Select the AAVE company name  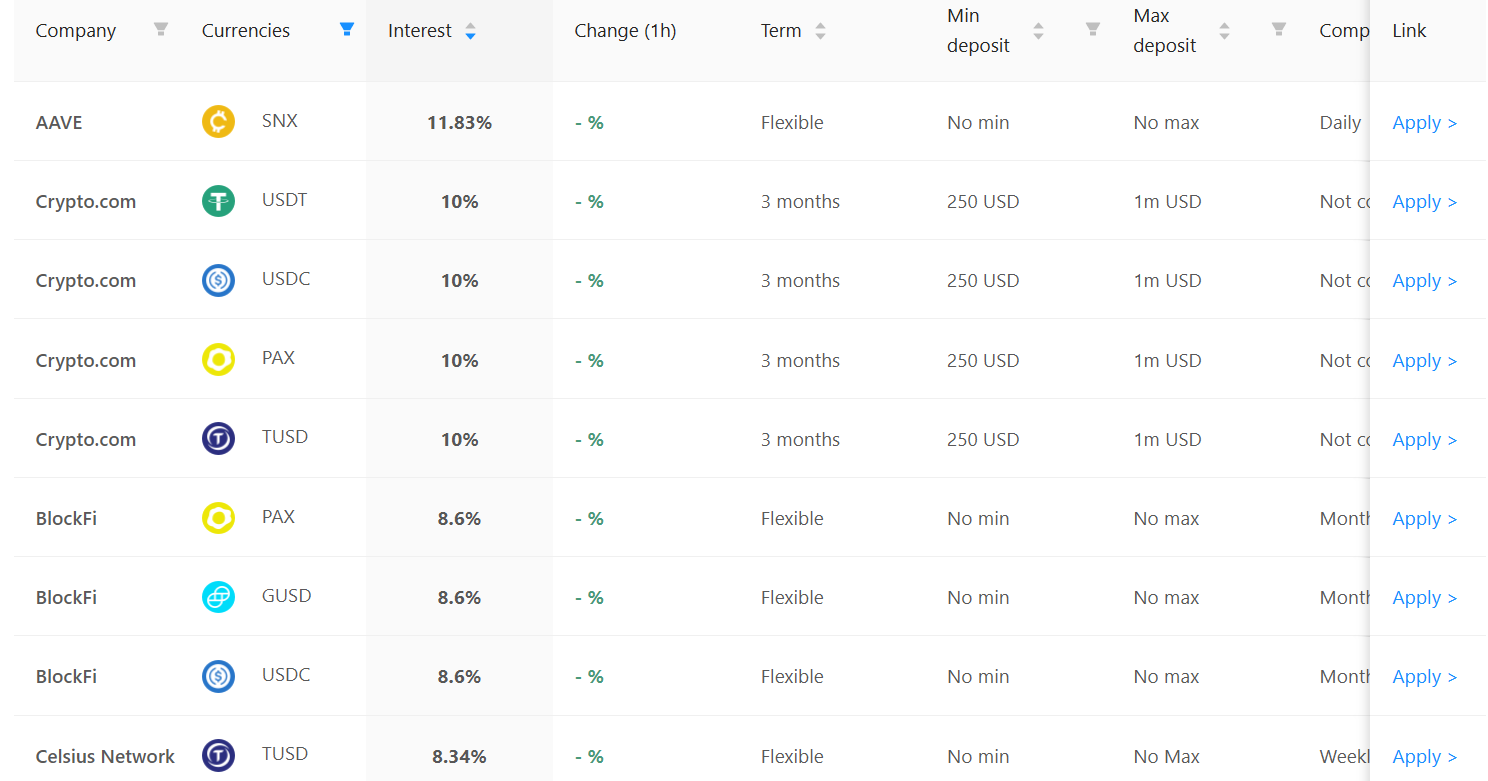59,123
